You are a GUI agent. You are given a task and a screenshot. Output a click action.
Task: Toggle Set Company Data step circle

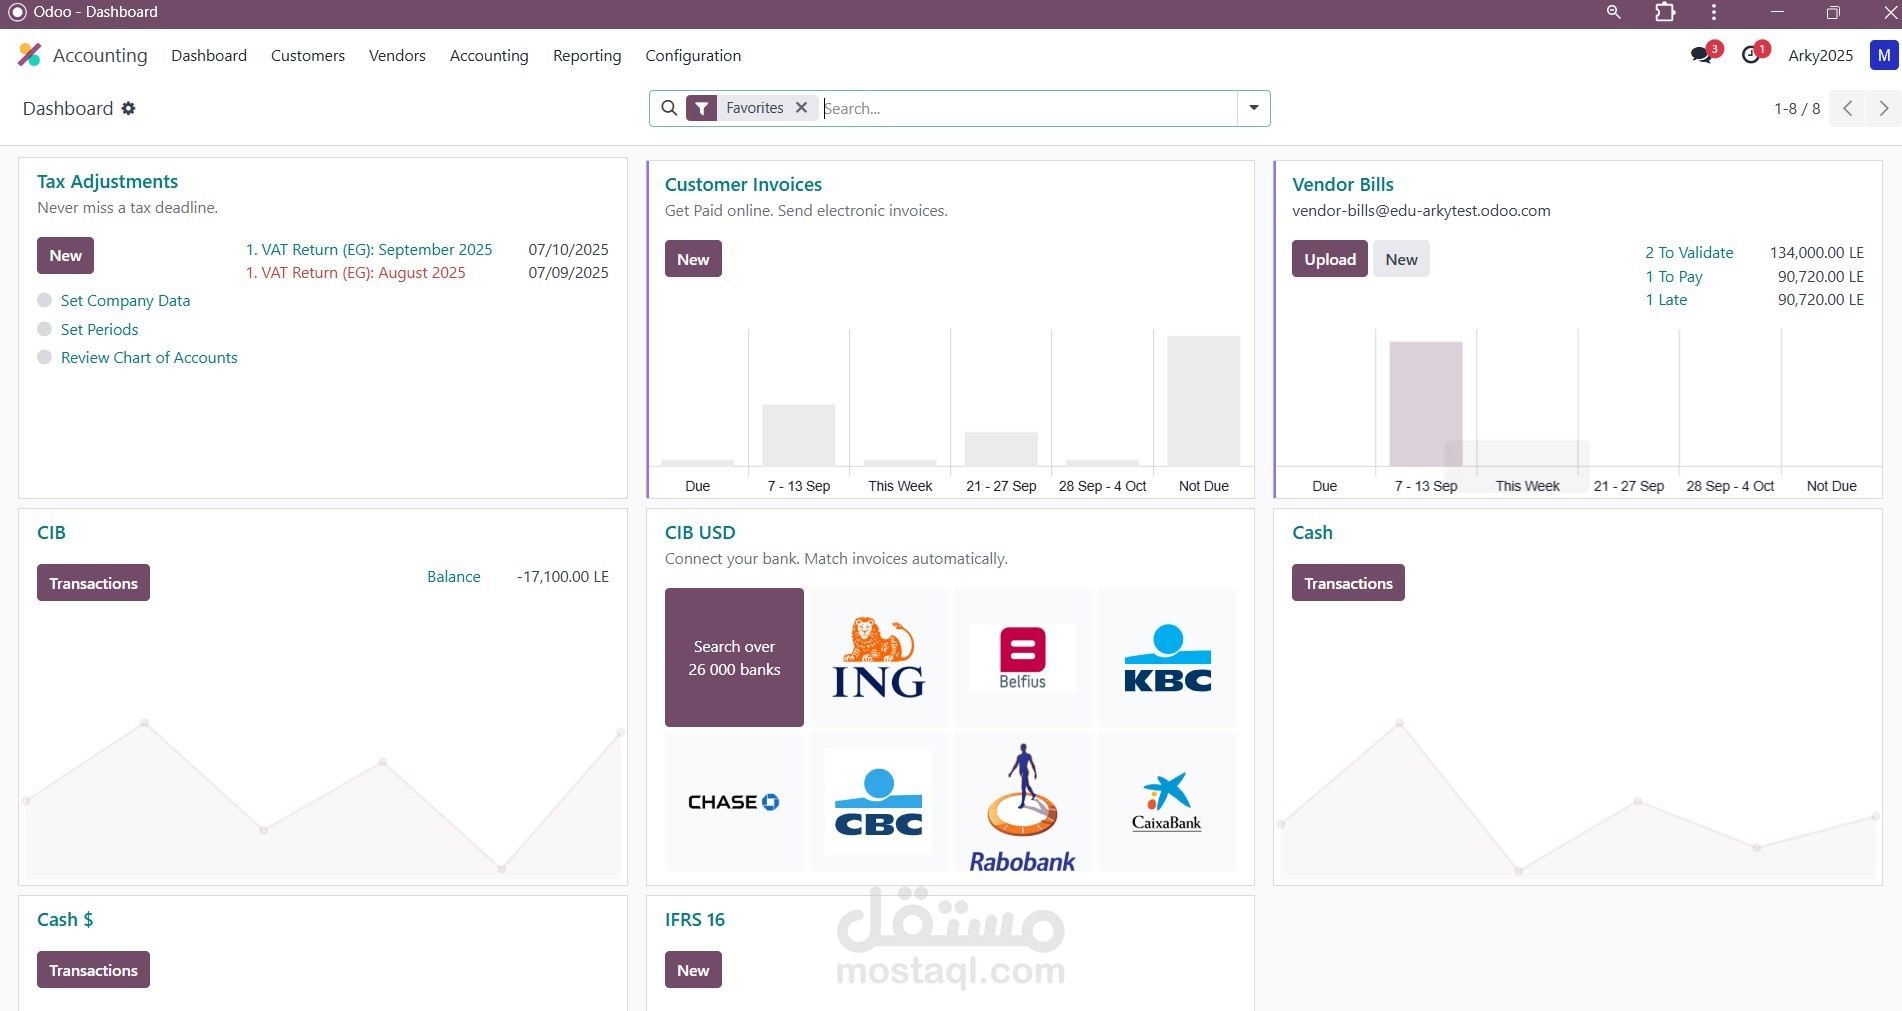click(x=44, y=300)
